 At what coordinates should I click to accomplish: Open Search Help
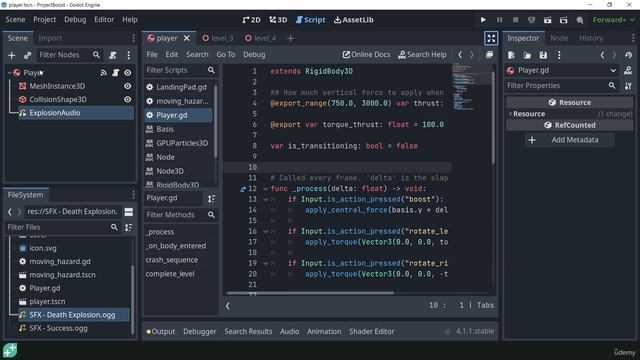tap(422, 54)
